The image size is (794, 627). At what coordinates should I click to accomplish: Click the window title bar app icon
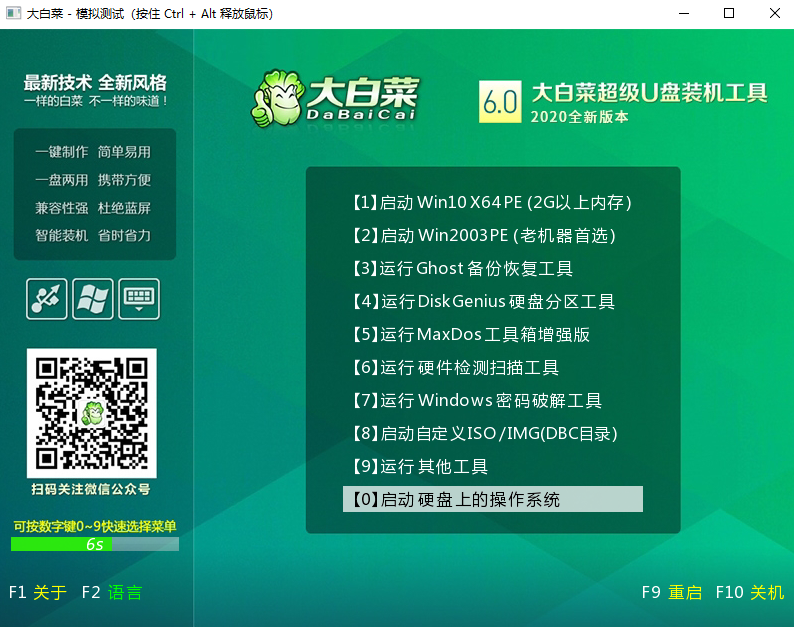pos(13,13)
